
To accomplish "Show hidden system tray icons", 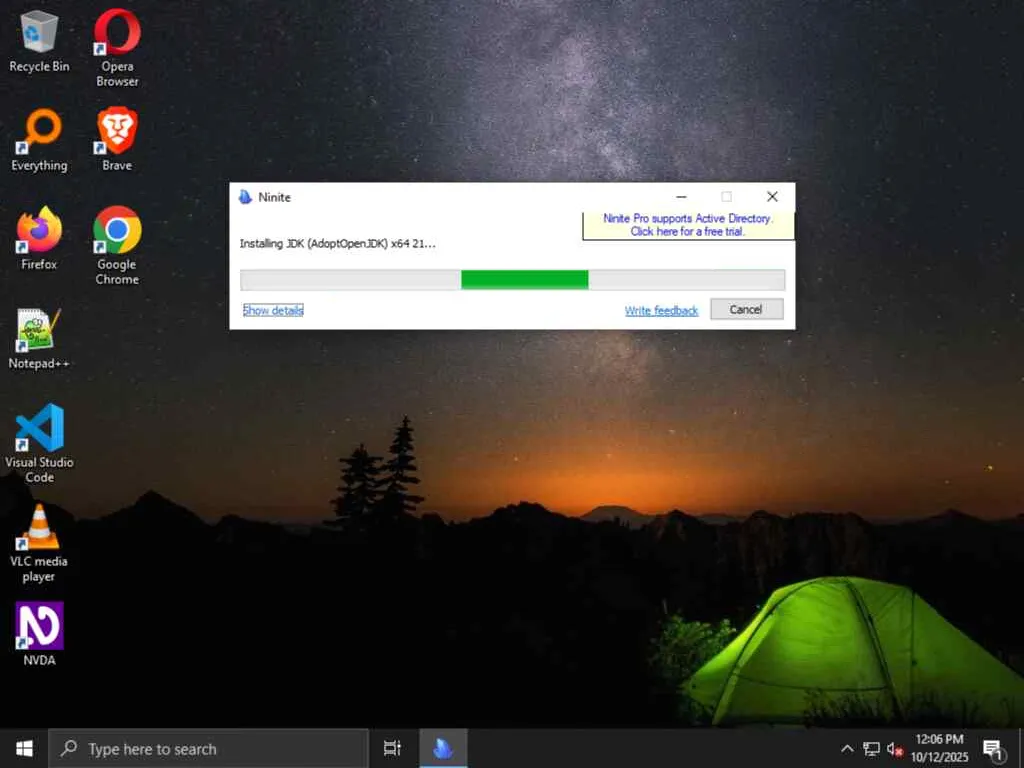I will tap(847, 748).
